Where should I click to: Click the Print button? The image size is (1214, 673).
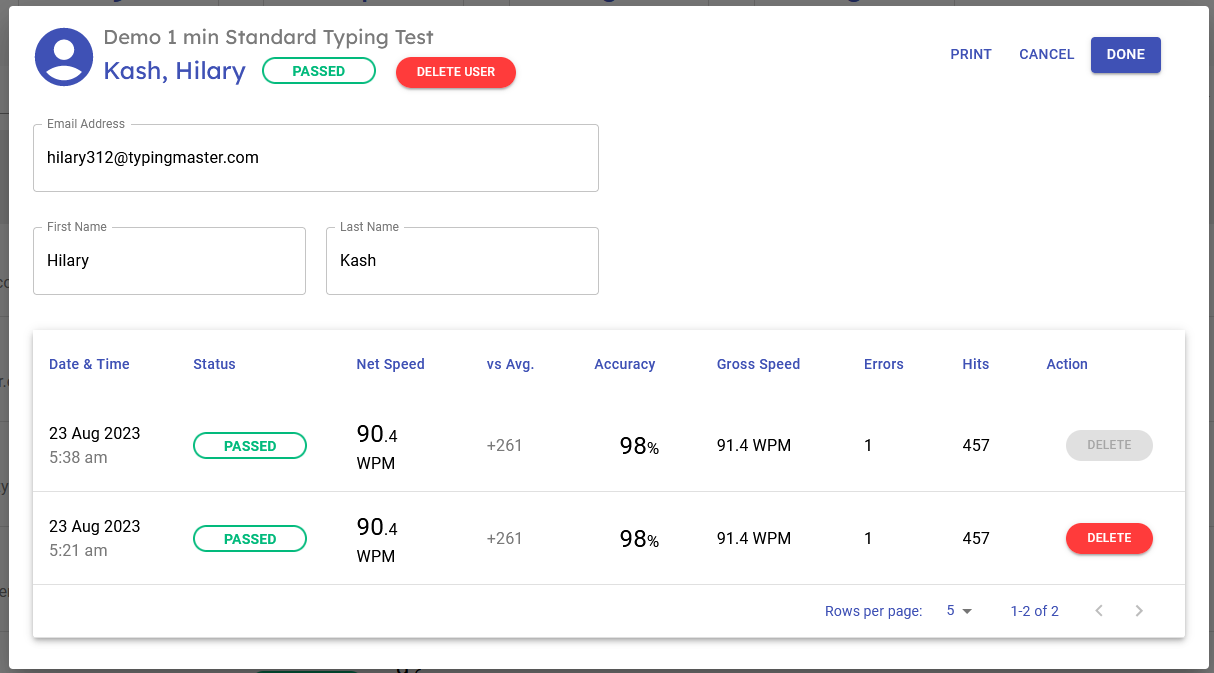point(970,55)
